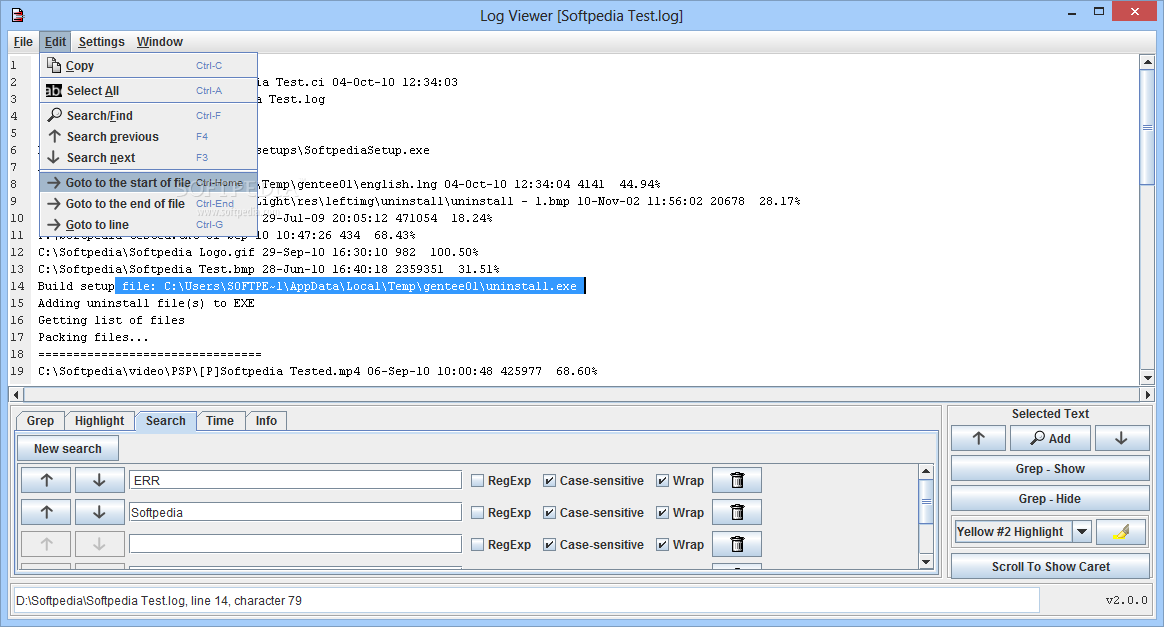Move up in Selected Text panel

(978, 439)
